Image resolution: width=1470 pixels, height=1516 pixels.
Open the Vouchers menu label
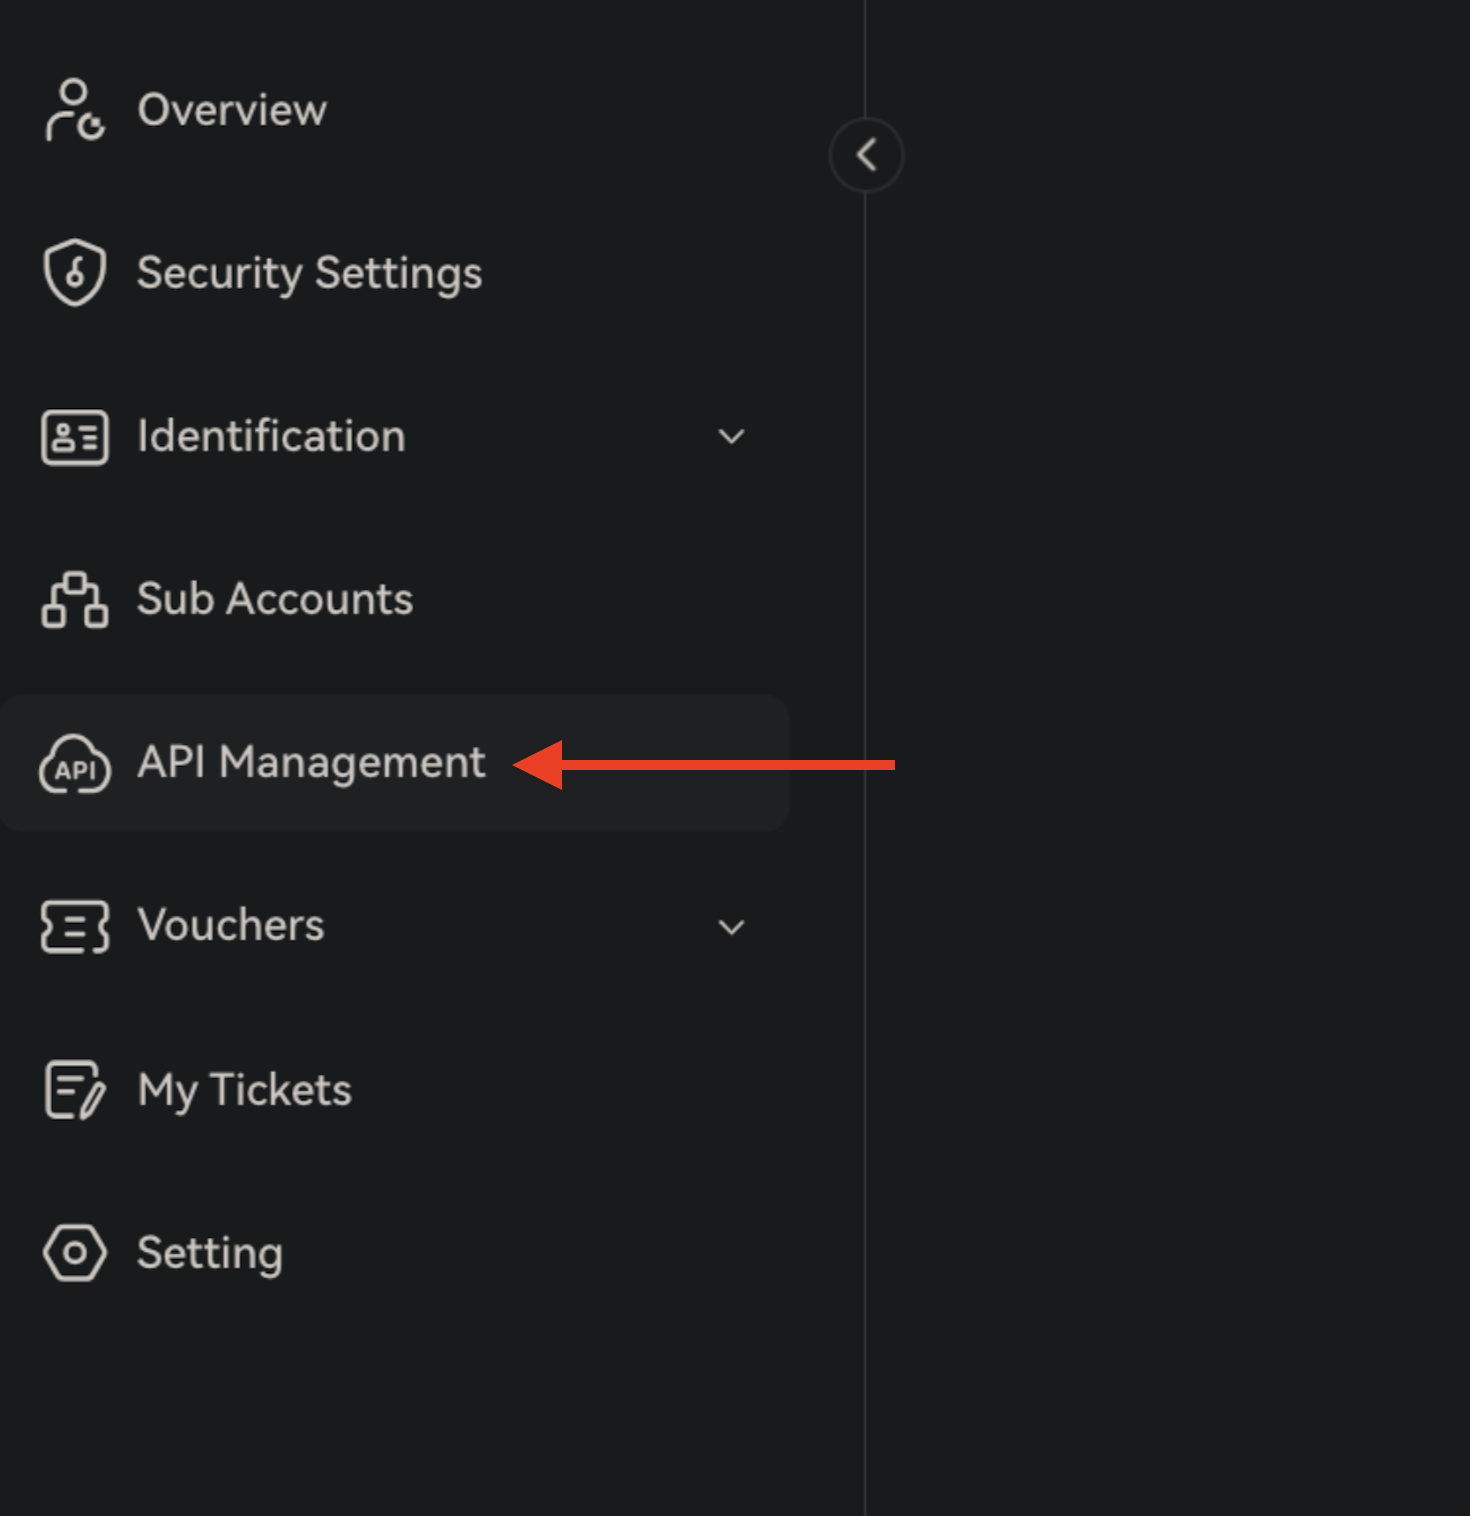pyautogui.click(x=231, y=925)
